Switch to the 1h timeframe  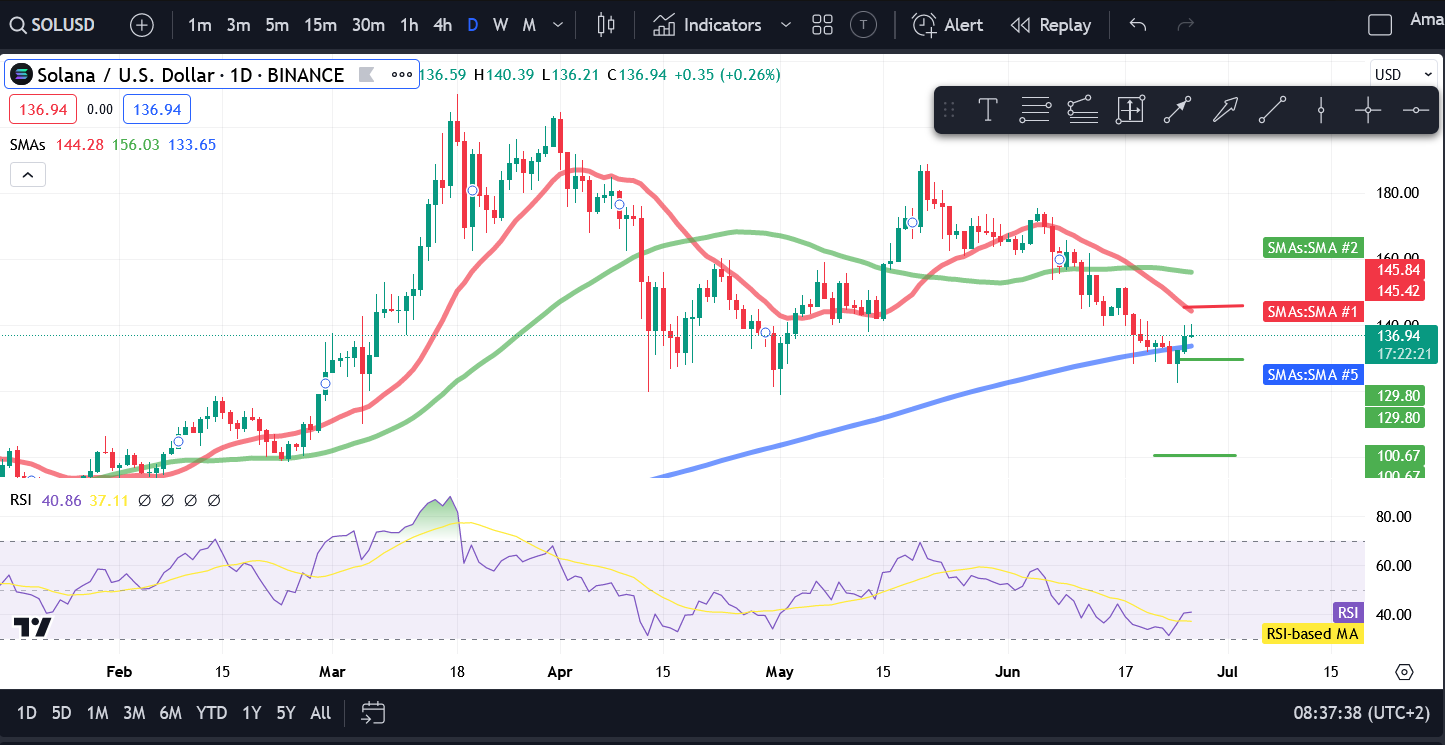409,25
